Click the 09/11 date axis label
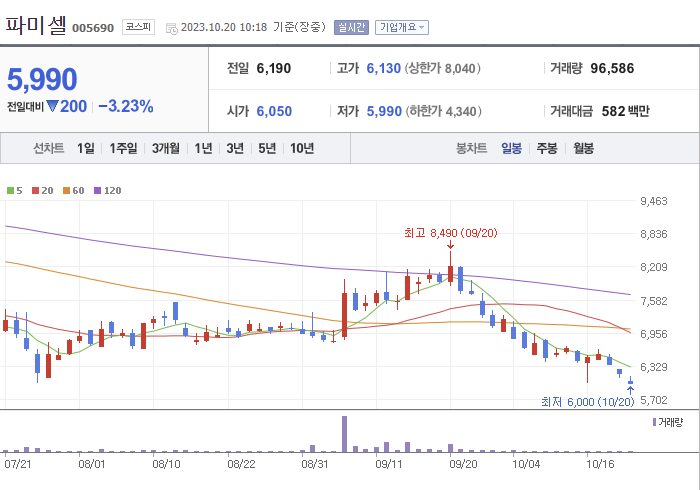 click(389, 464)
